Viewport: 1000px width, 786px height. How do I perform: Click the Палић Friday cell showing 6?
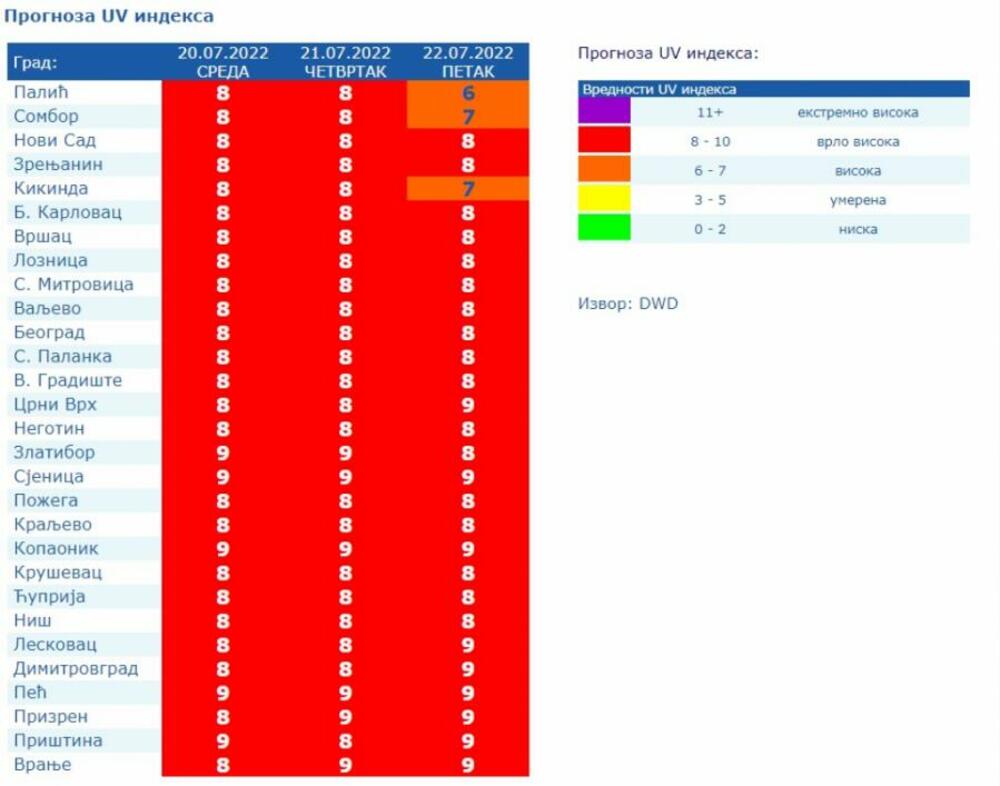pos(468,92)
